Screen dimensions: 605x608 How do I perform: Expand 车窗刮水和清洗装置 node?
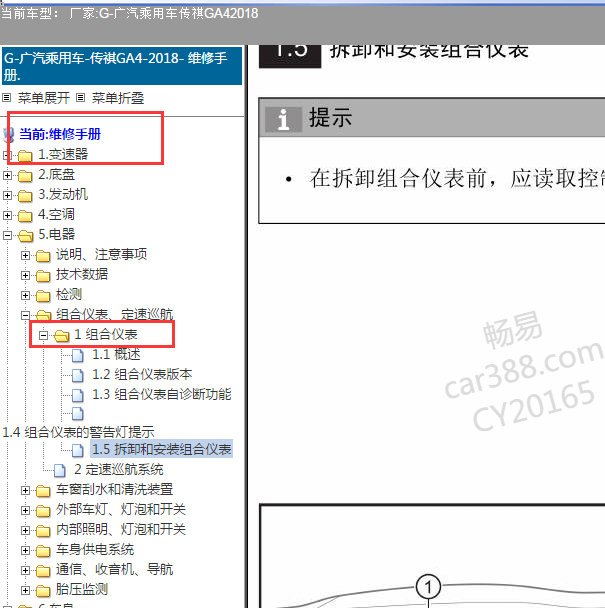(25, 491)
